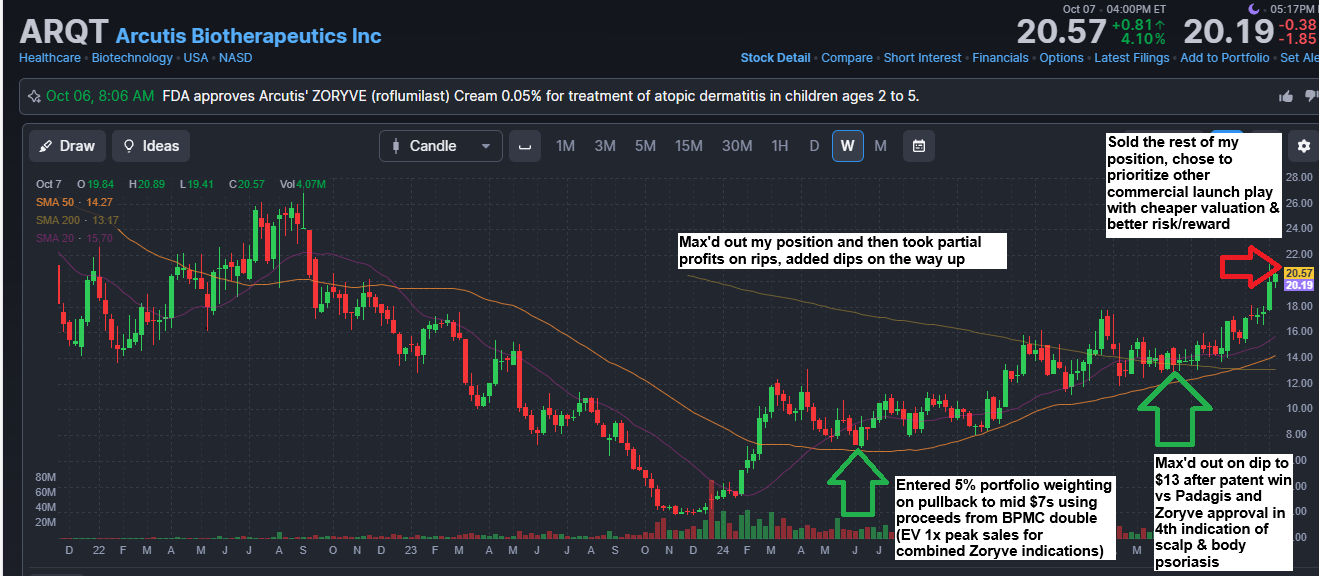The image size is (1319, 576).
Task: Filter by the Healthcare sector link
Action: pyautogui.click(x=50, y=58)
